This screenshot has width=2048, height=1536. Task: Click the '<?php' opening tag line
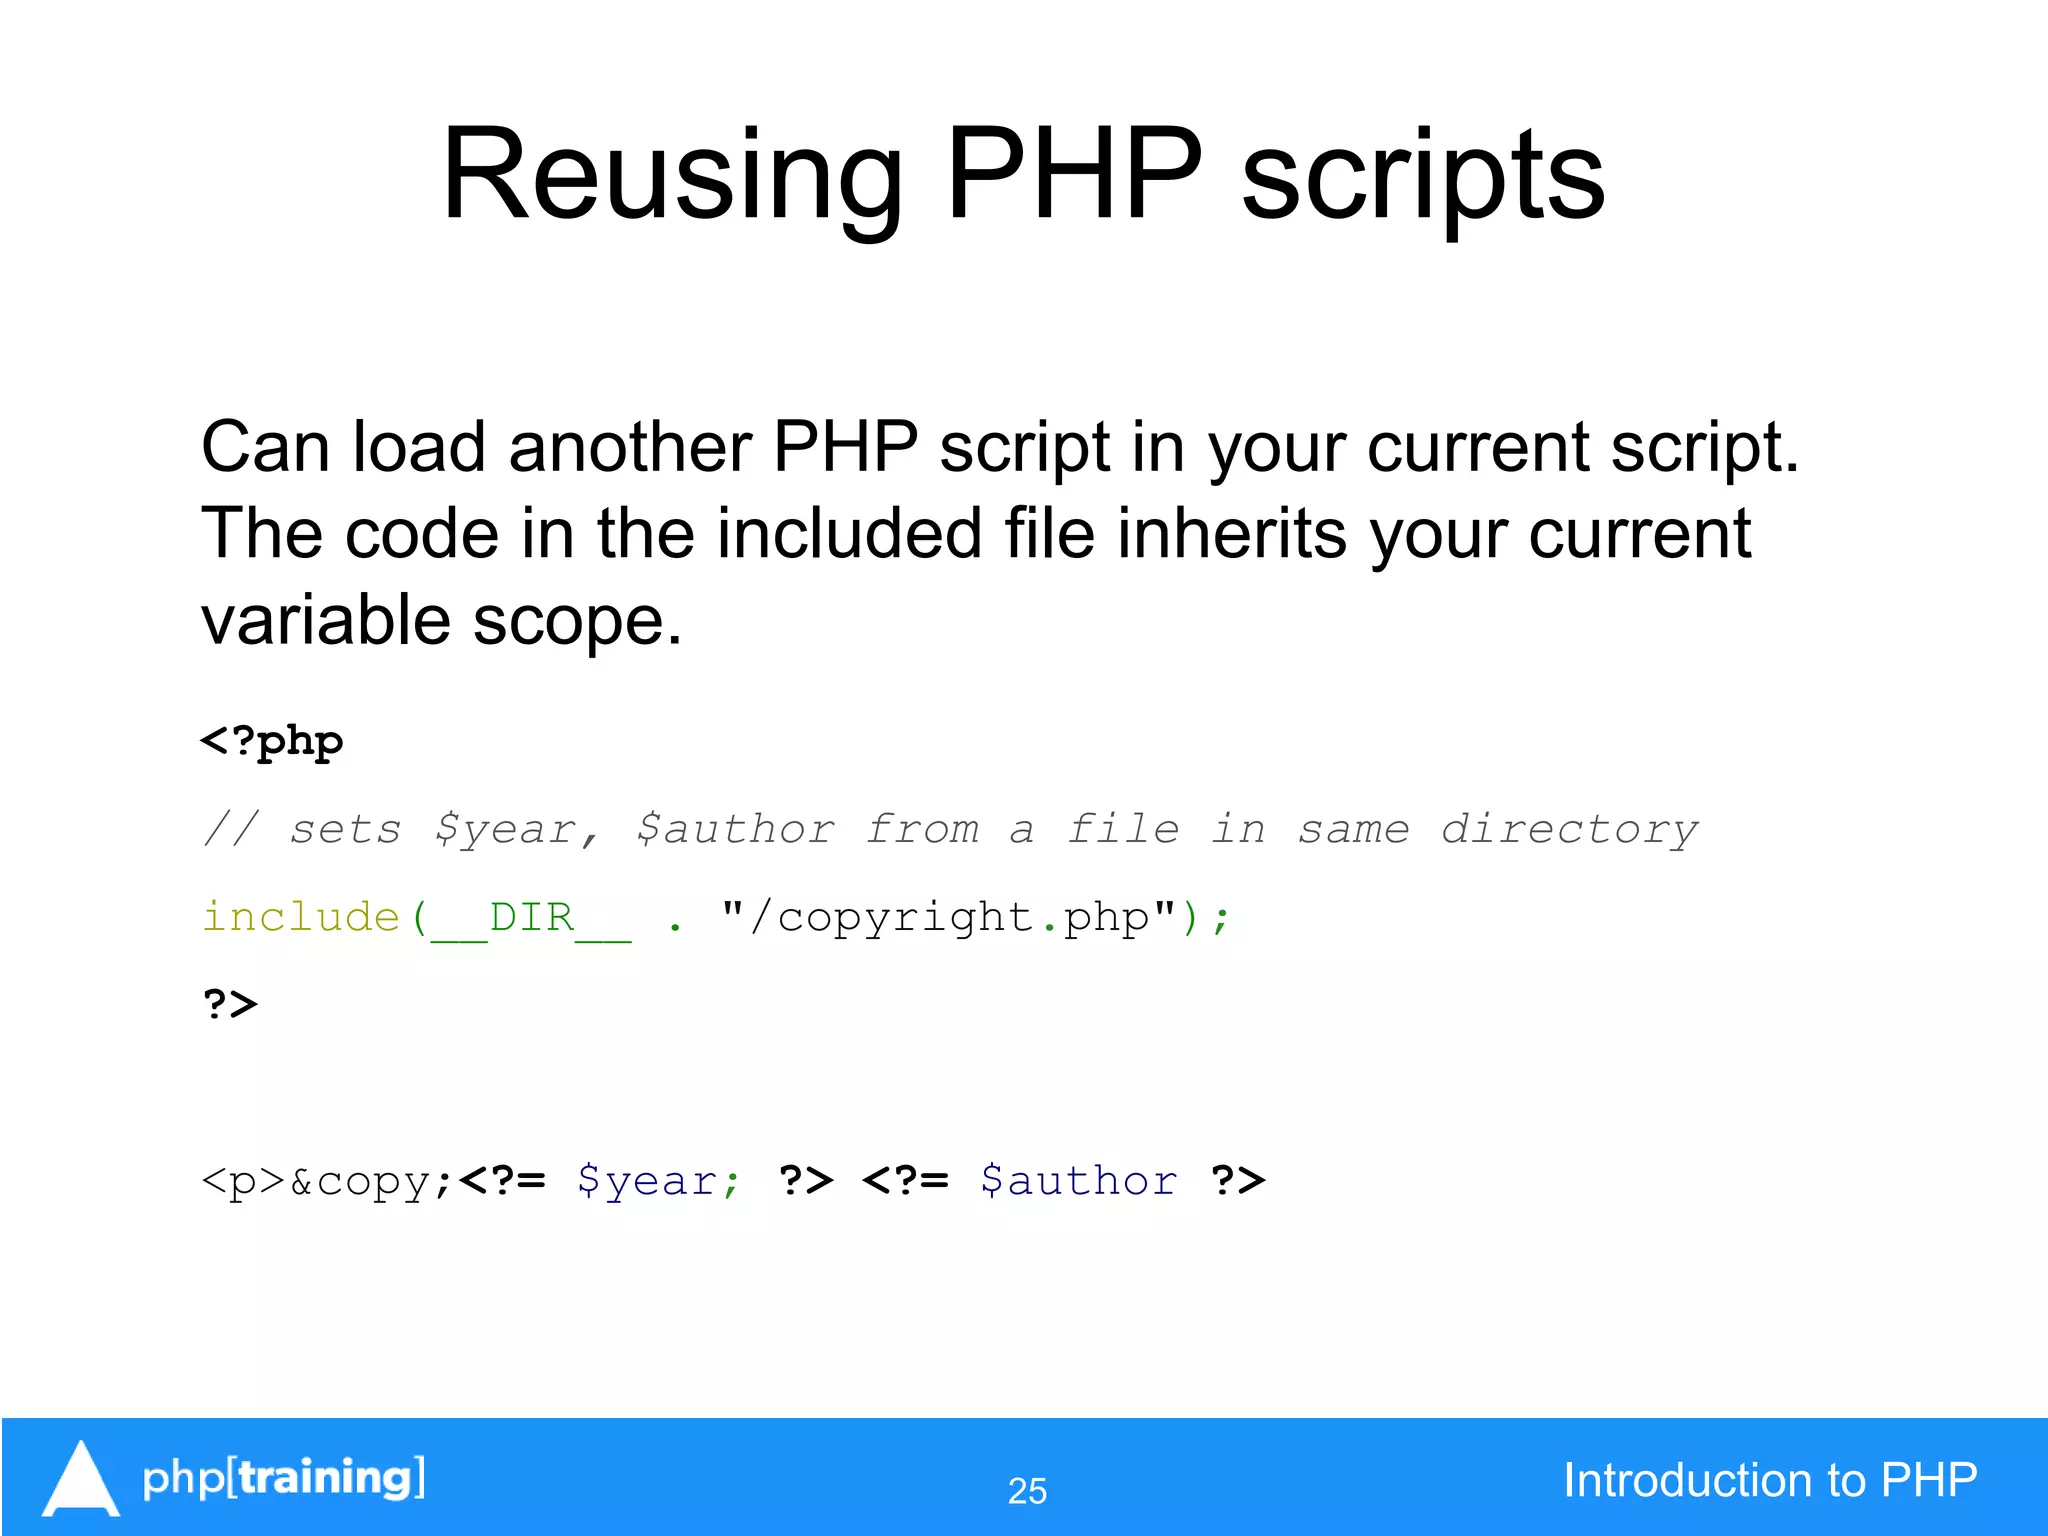point(272,742)
